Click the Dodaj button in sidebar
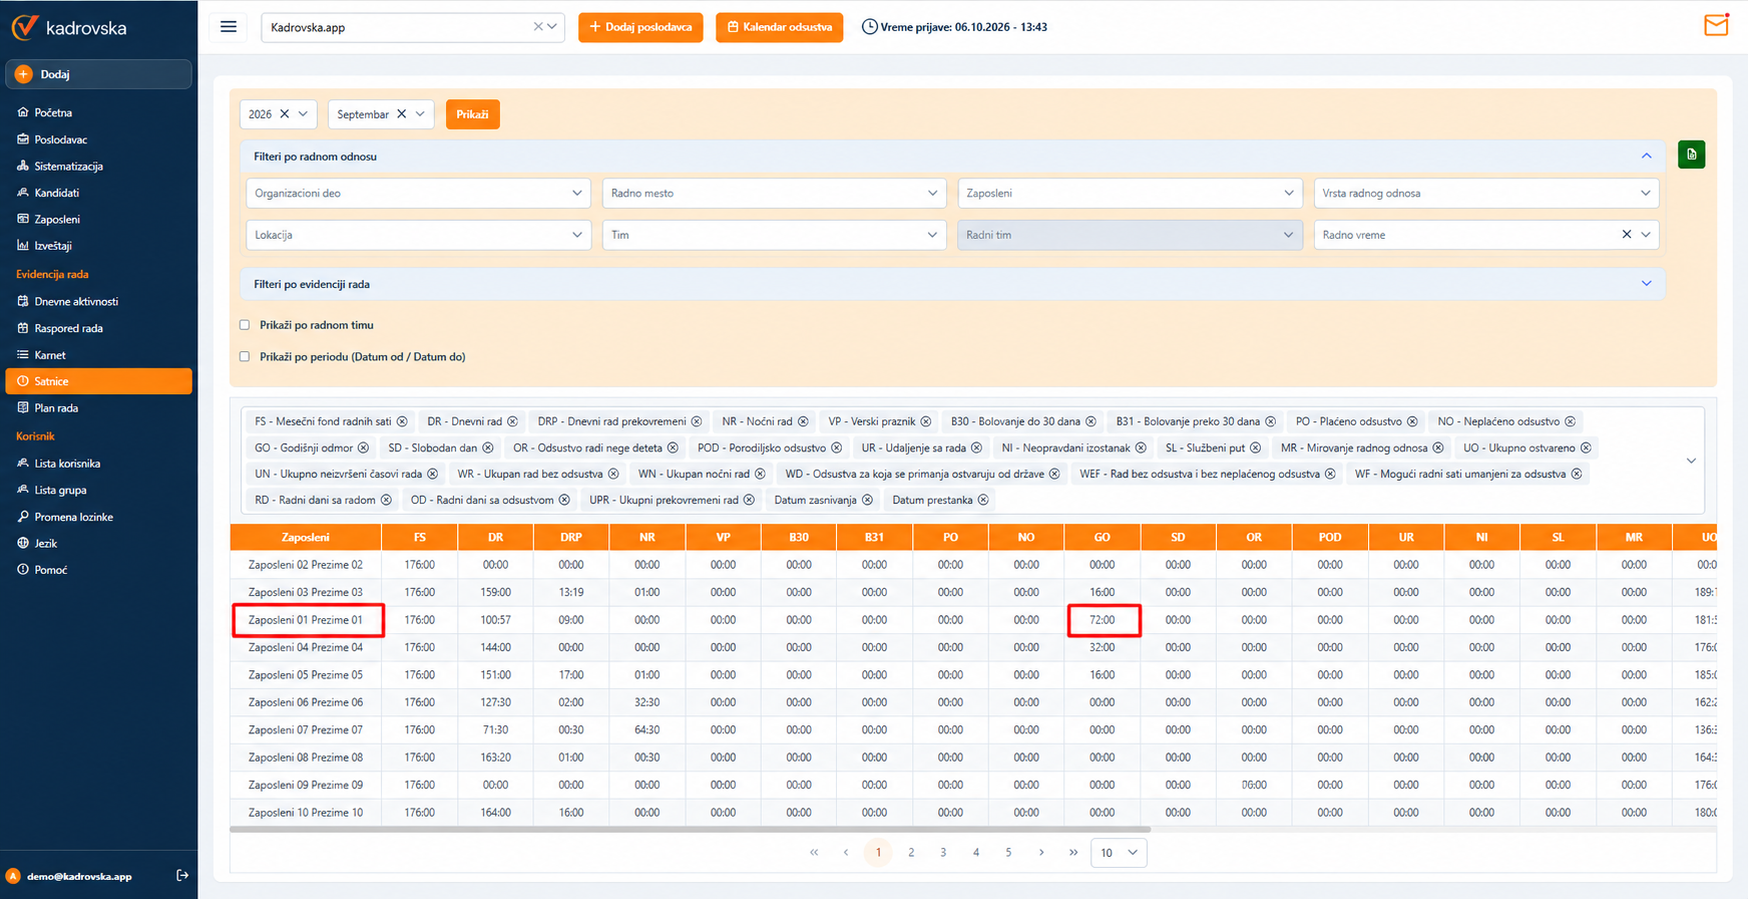Viewport: 1748px width, 899px height. 98,74
